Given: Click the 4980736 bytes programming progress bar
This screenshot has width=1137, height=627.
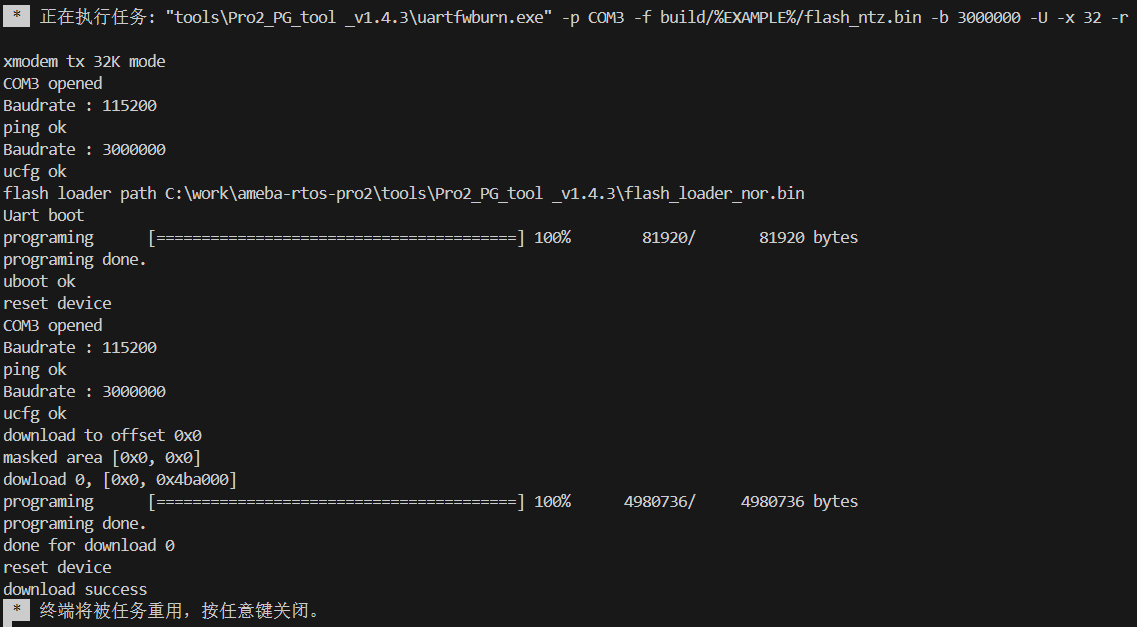Looking at the screenshot, I should (336, 501).
